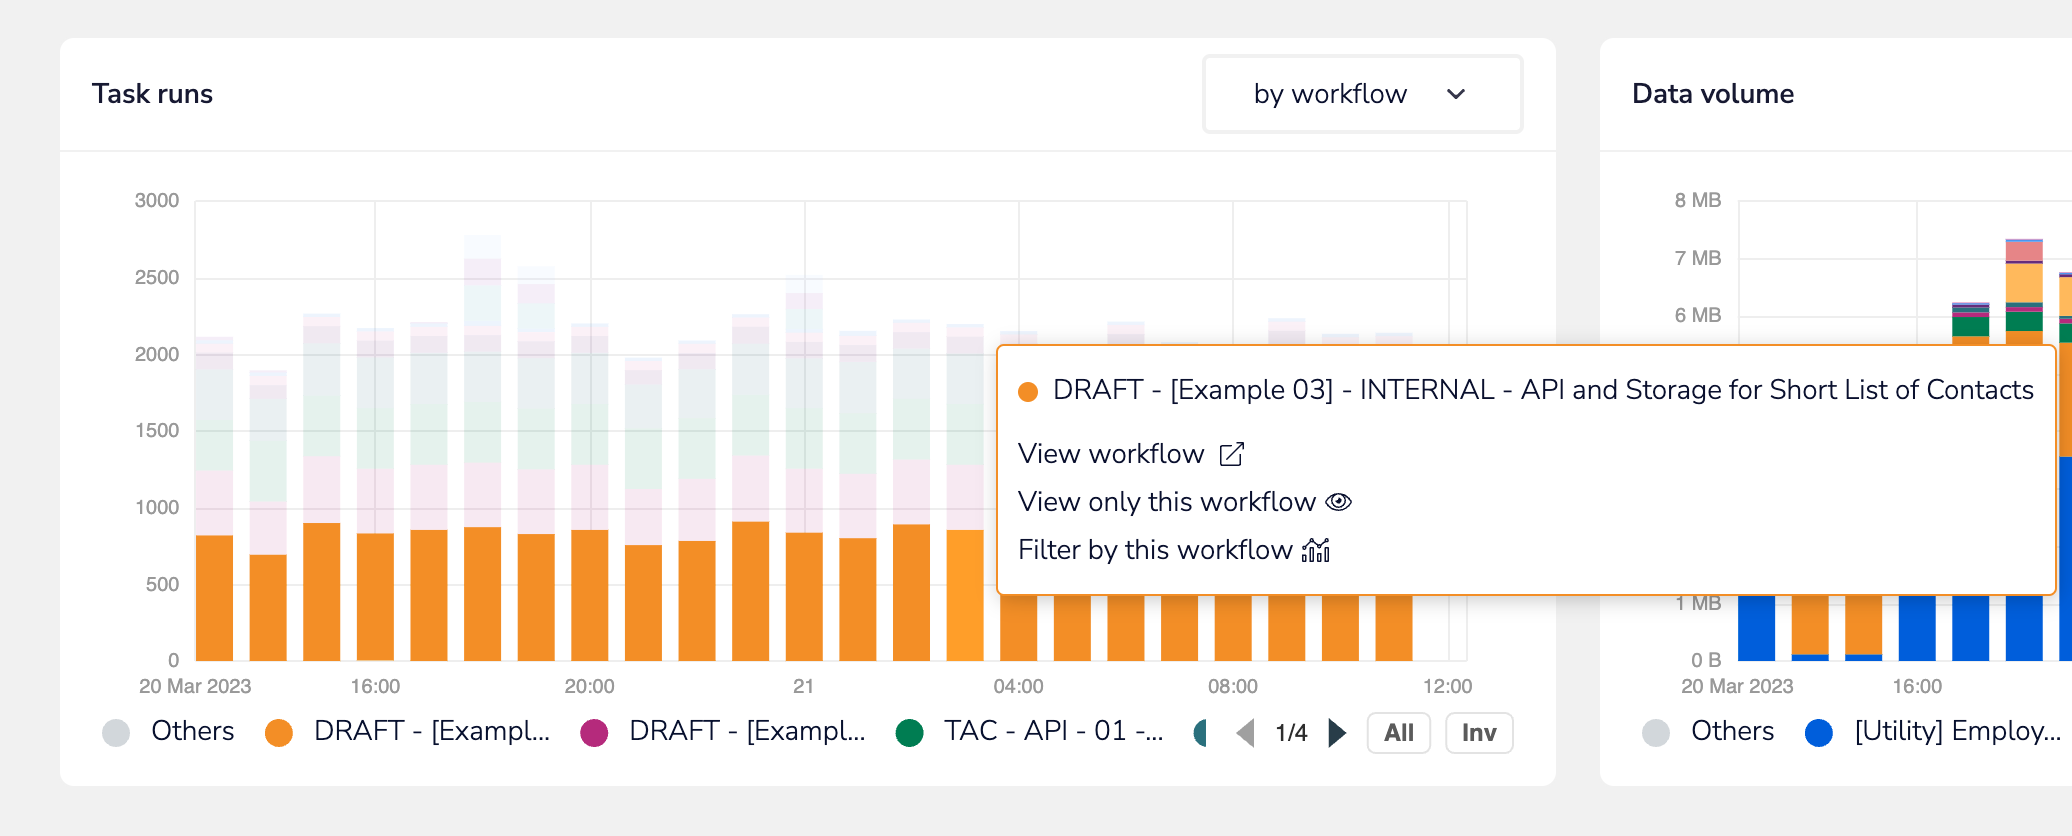Viewport: 2072px width, 836px height.
Task: Go to next legend page arrow
Action: pyautogui.click(x=1337, y=733)
